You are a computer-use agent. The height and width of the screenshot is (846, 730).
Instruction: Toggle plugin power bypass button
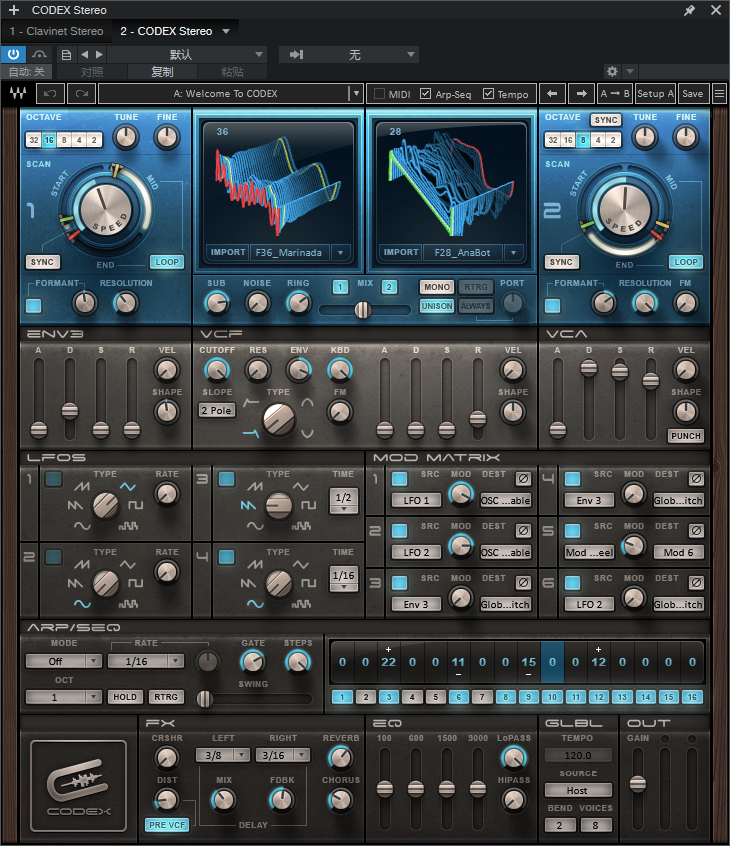[x=13, y=54]
